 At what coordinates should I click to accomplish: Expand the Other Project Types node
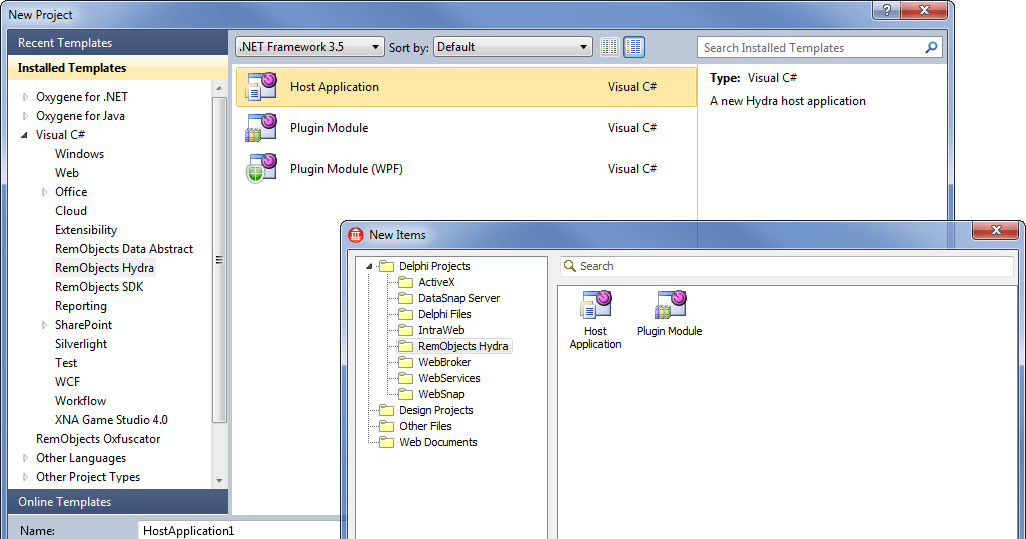coord(26,477)
